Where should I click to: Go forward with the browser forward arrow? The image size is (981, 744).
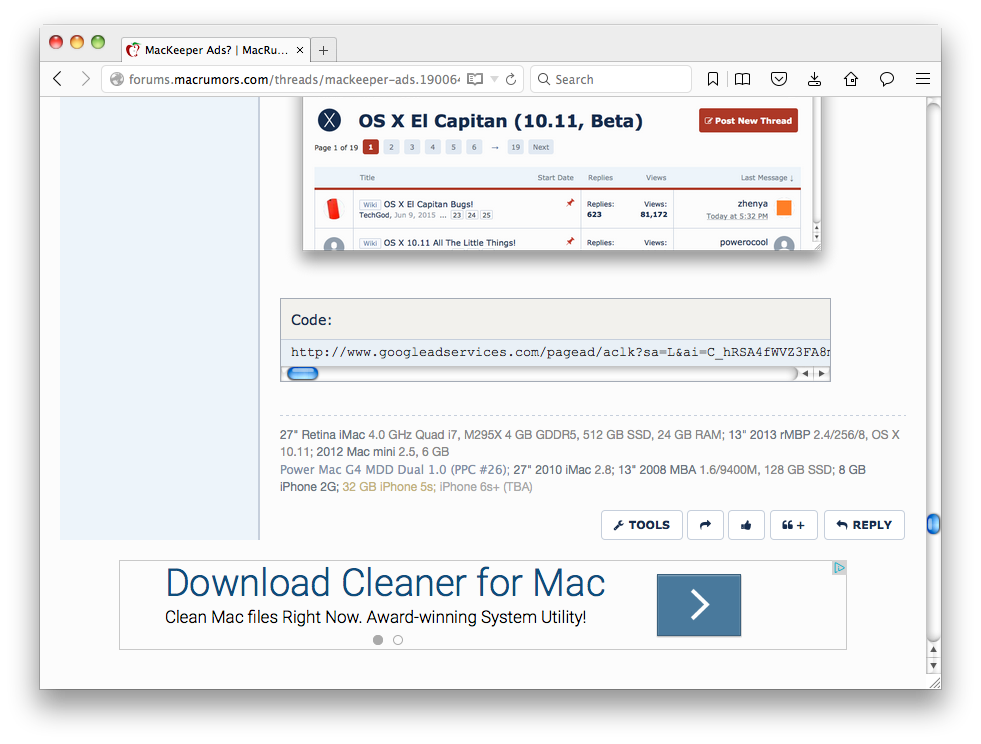[86, 79]
